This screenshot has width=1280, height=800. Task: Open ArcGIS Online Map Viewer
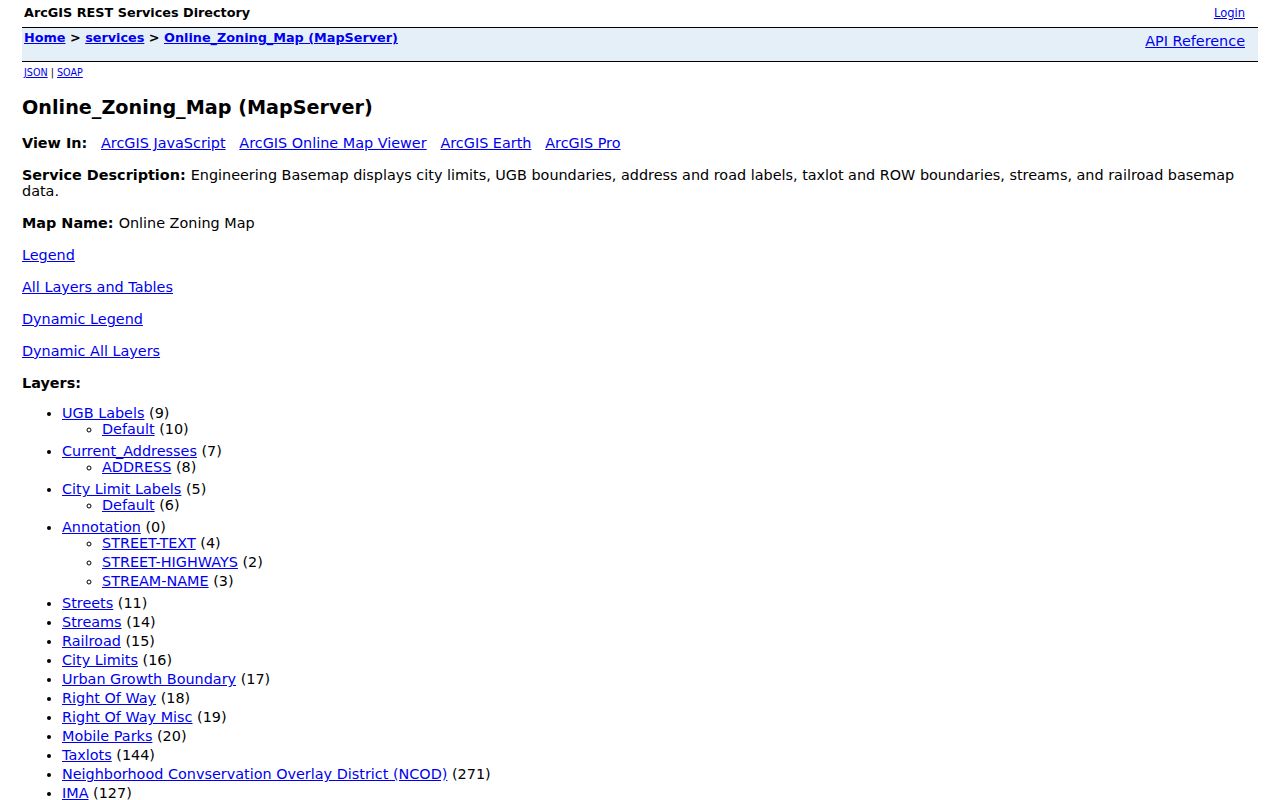(x=333, y=143)
